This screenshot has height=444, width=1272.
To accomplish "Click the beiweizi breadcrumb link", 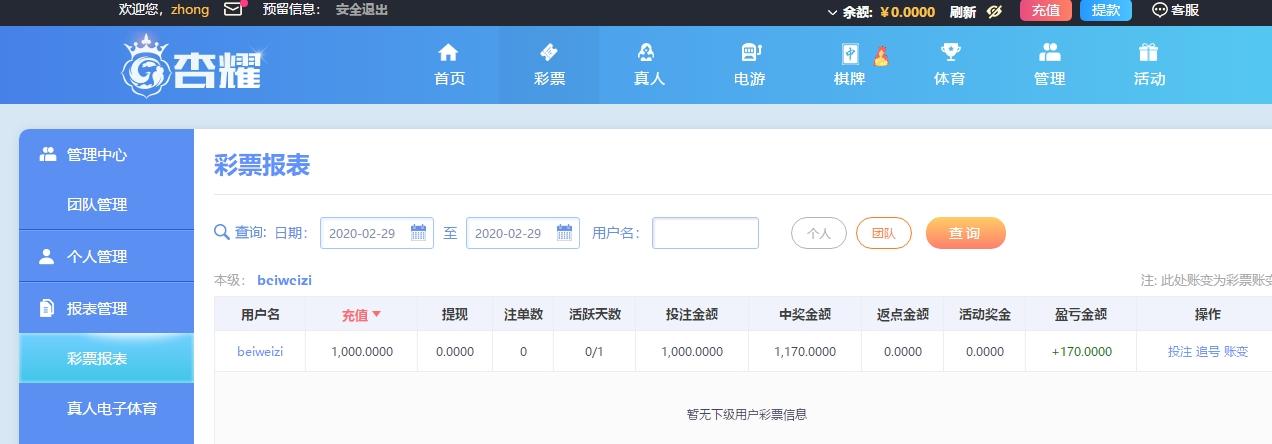I will (284, 280).
